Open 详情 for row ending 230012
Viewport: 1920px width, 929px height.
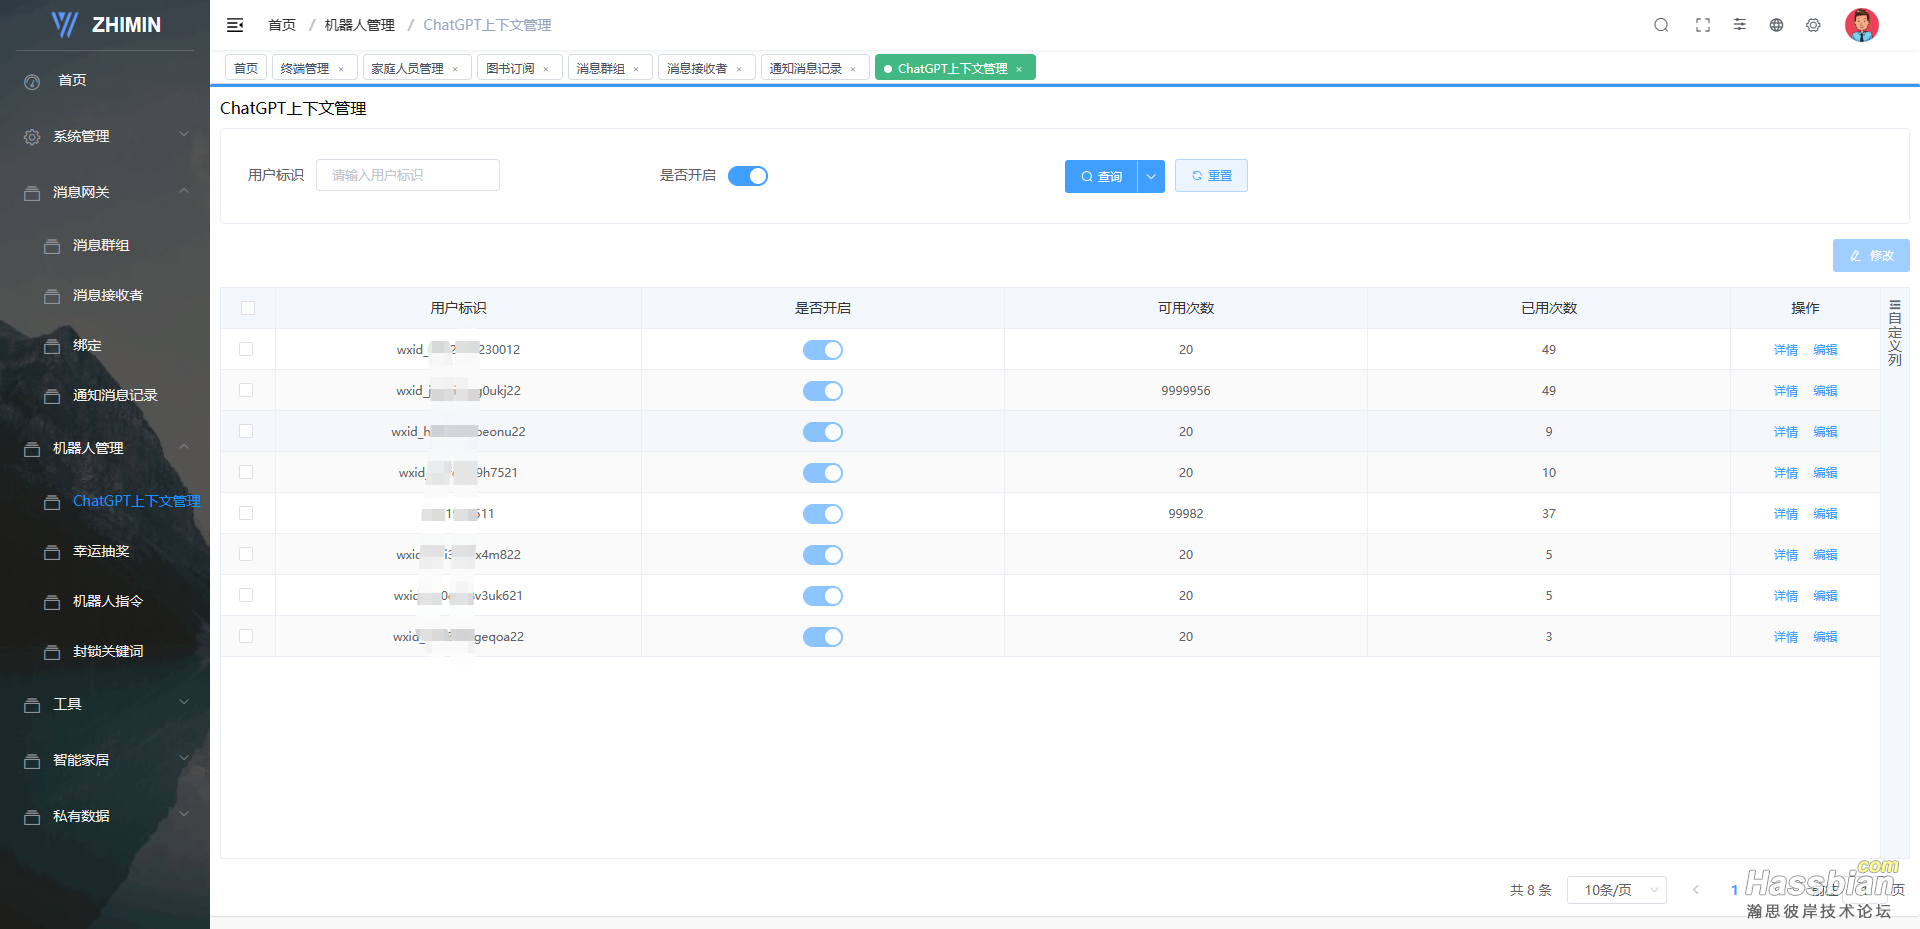tap(1786, 350)
